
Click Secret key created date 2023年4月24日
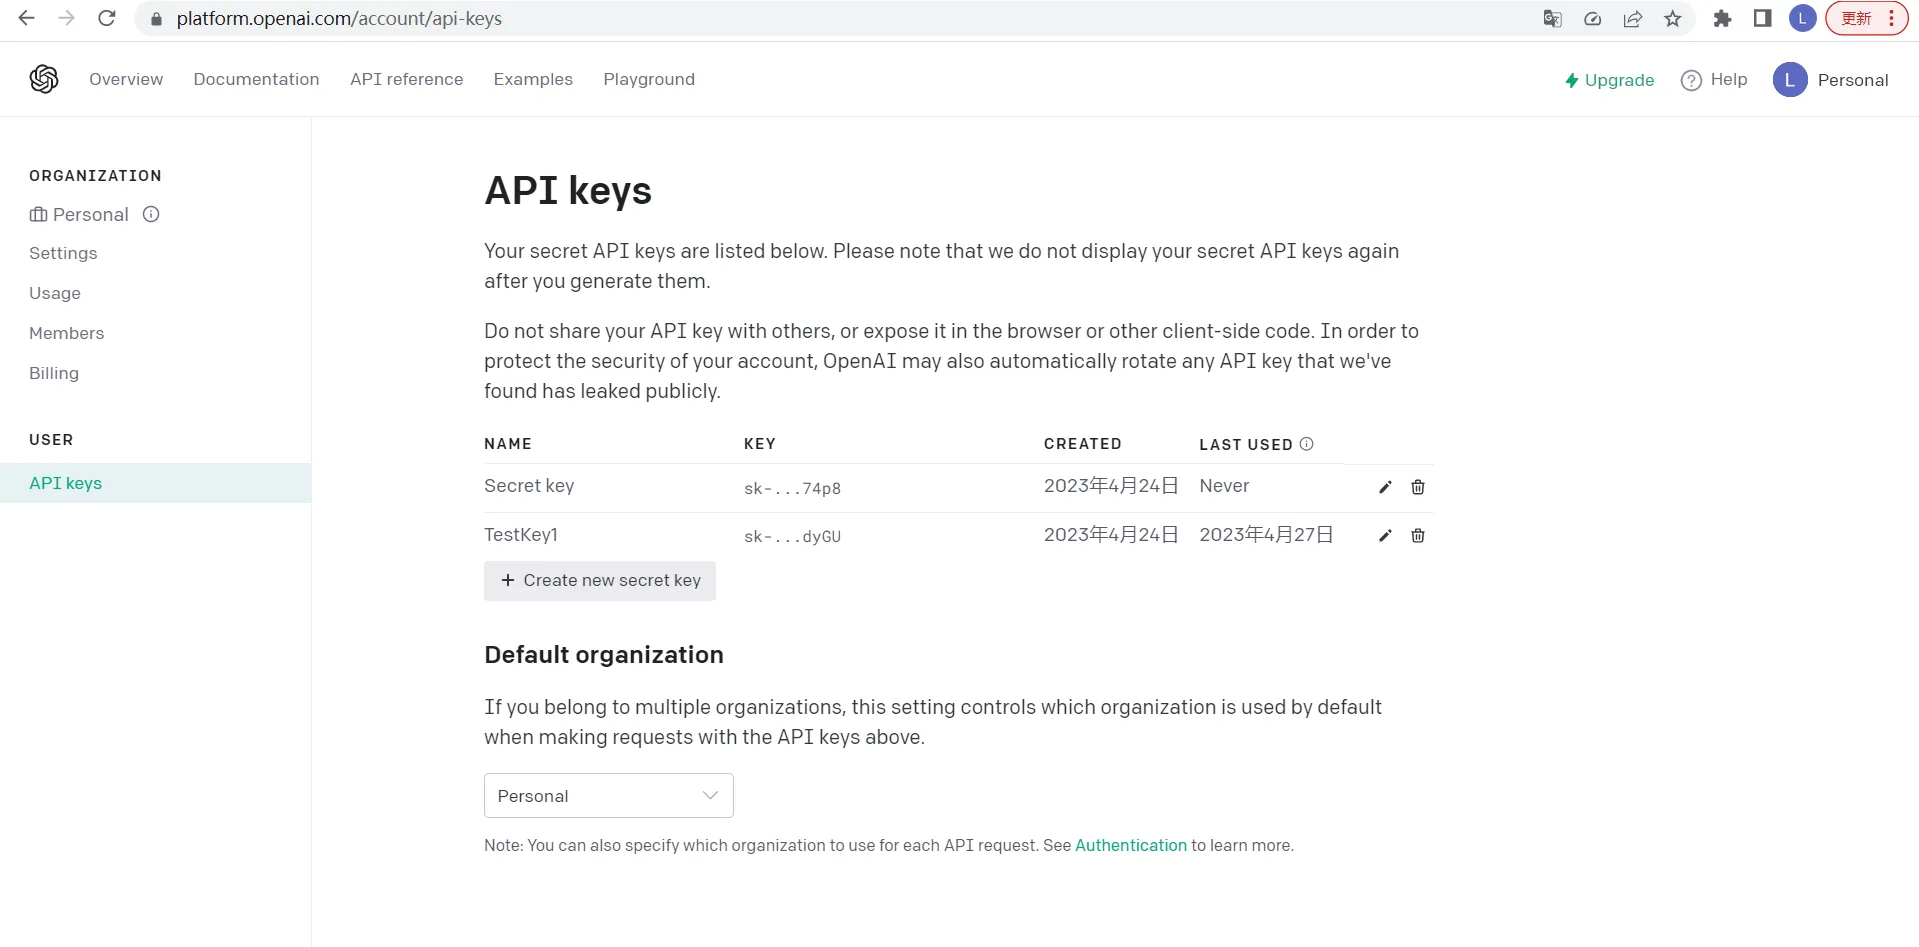point(1111,486)
